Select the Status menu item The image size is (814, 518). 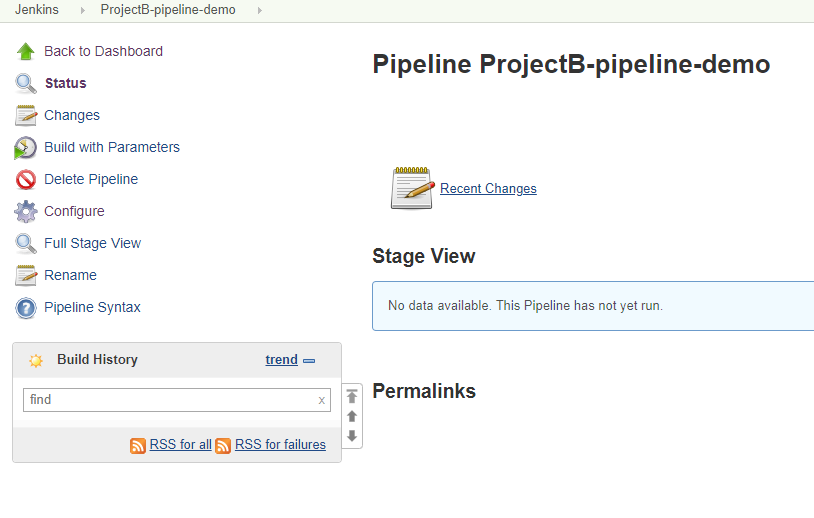65,83
